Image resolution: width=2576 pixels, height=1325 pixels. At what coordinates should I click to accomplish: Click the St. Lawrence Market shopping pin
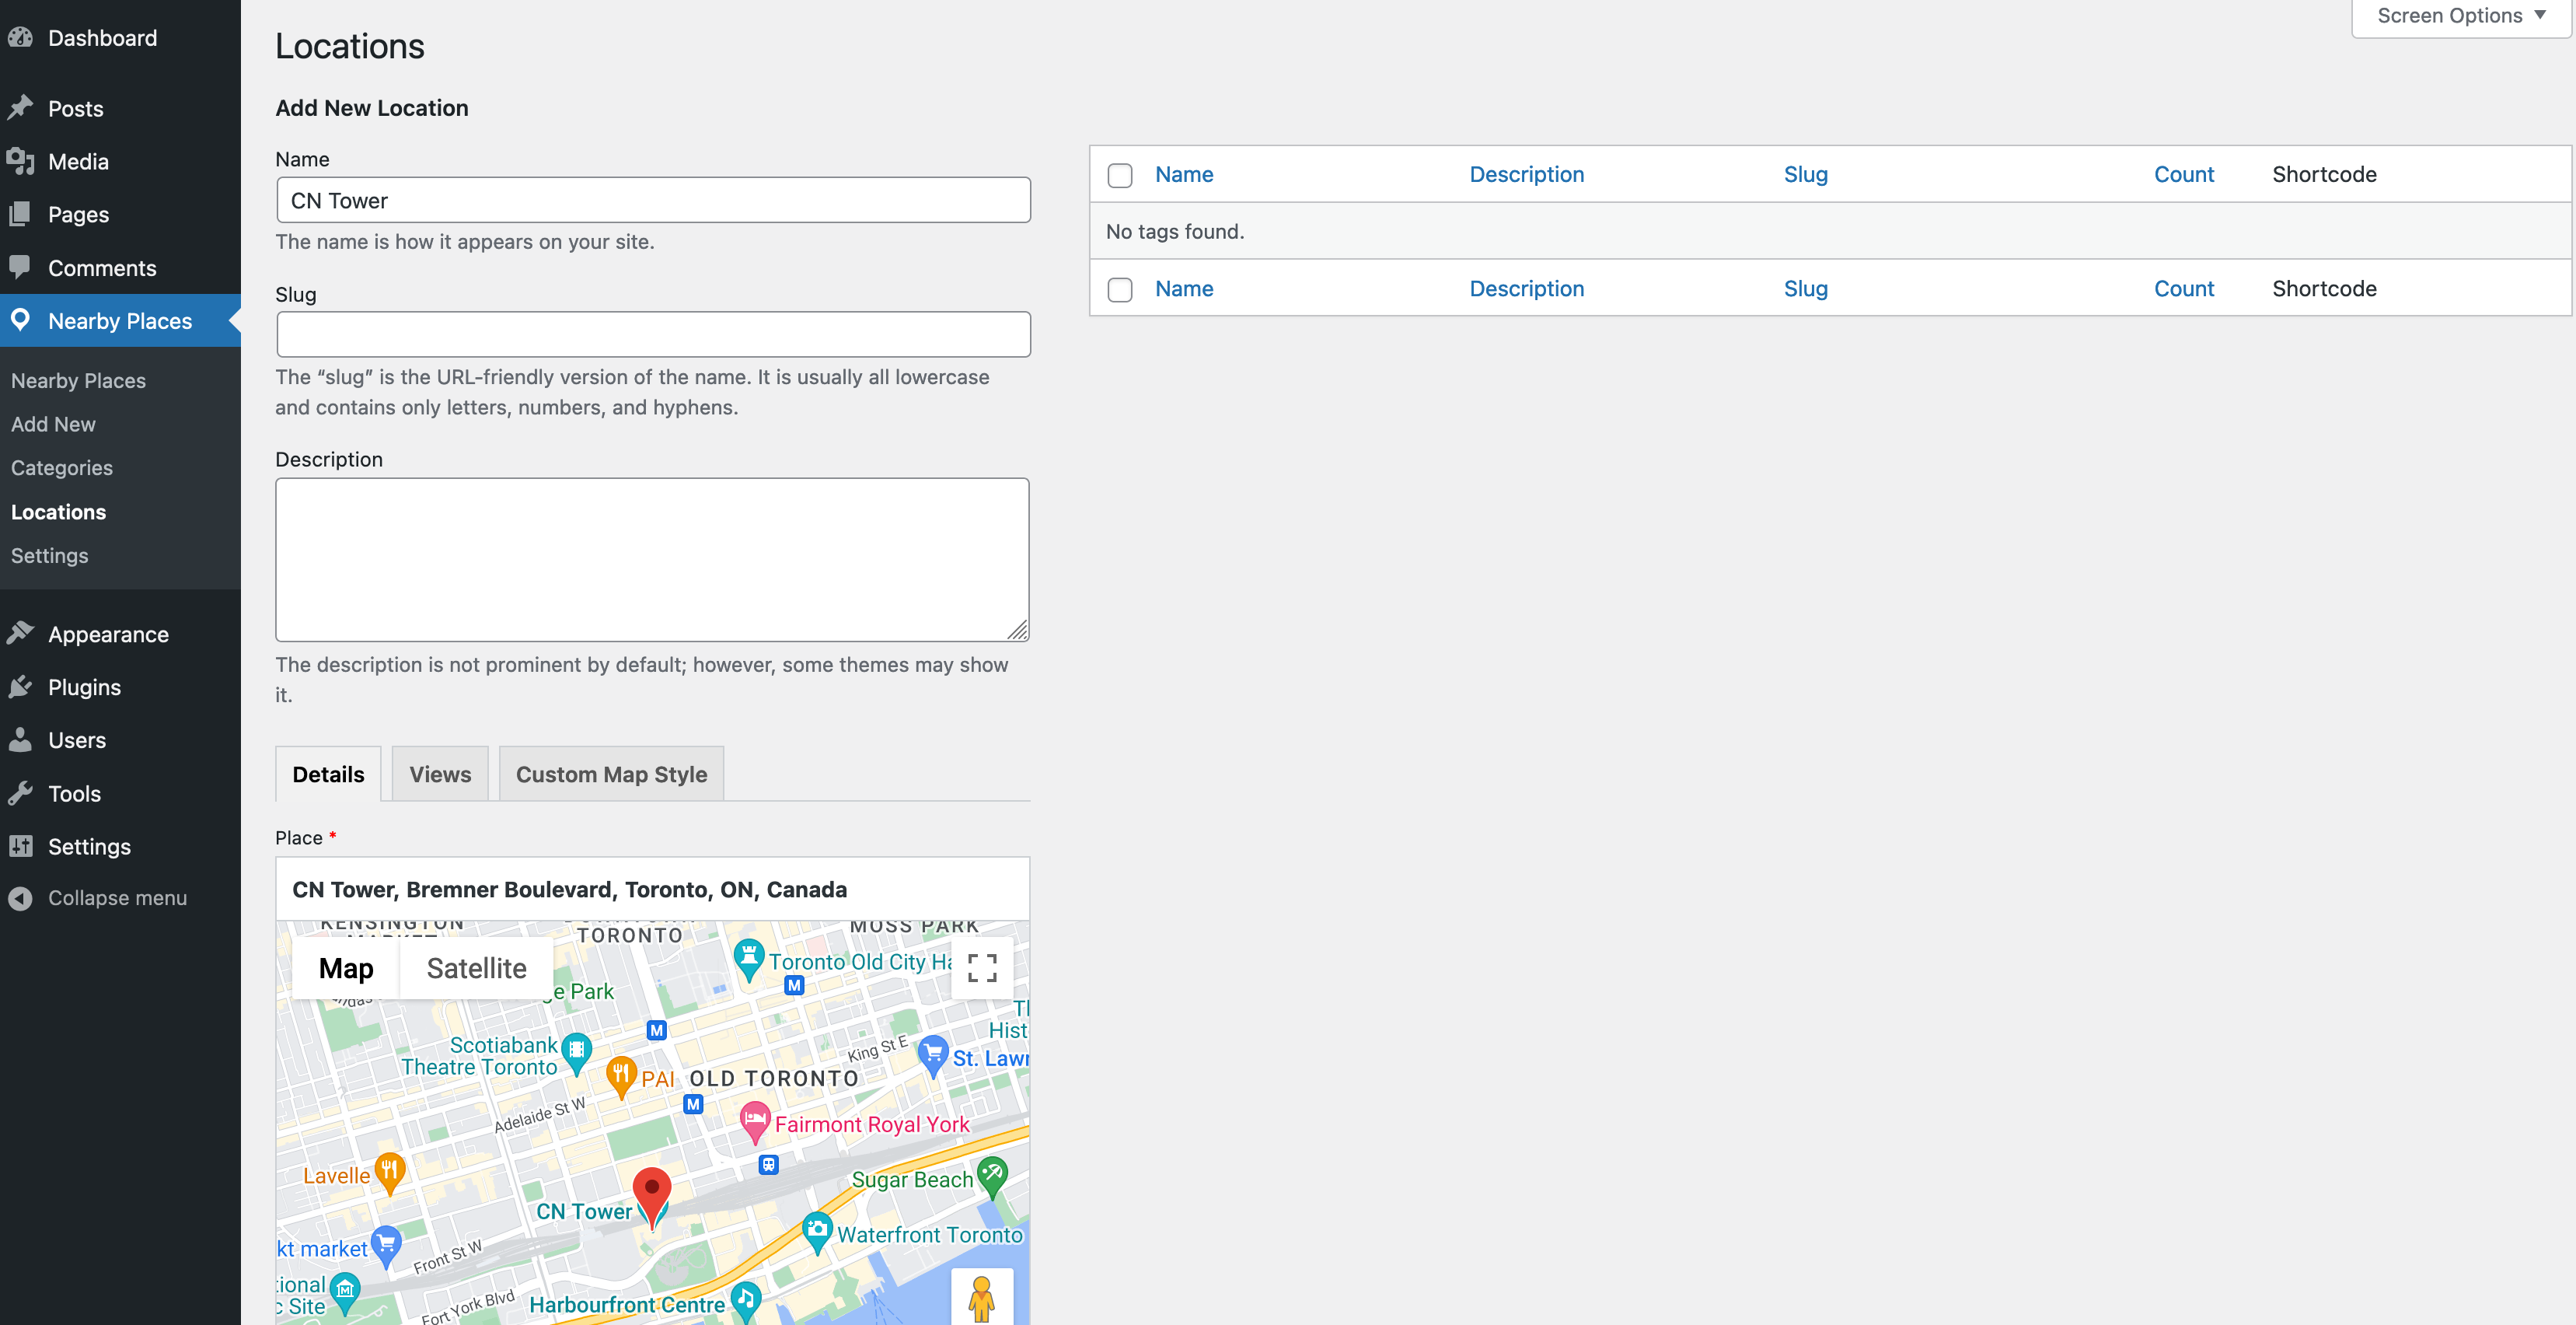coord(932,1057)
